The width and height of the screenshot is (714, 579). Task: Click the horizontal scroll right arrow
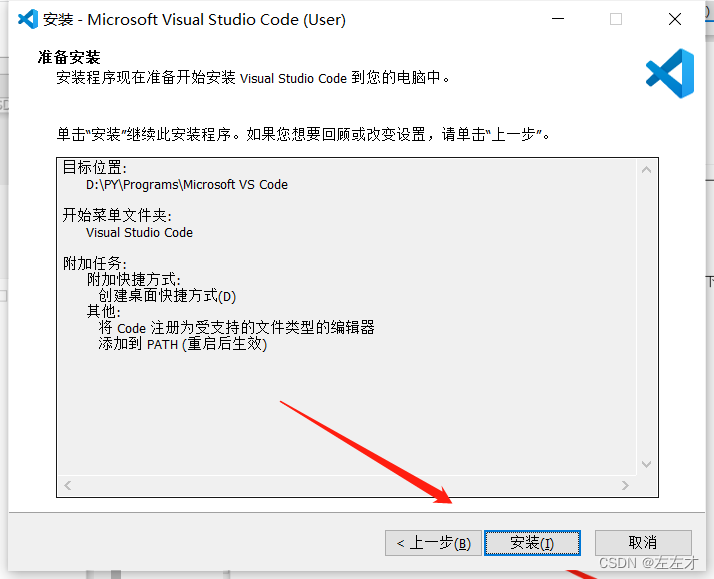click(625, 486)
